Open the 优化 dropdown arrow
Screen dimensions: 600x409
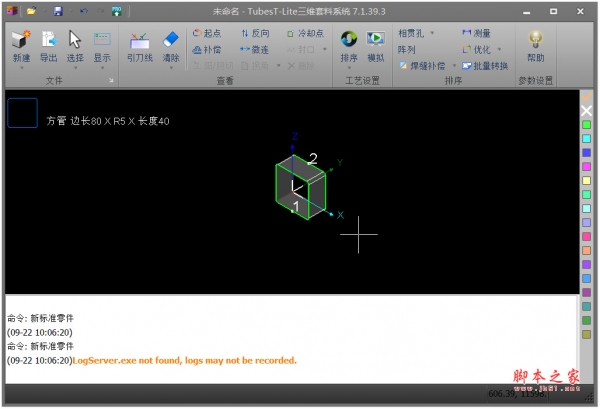(x=499, y=49)
